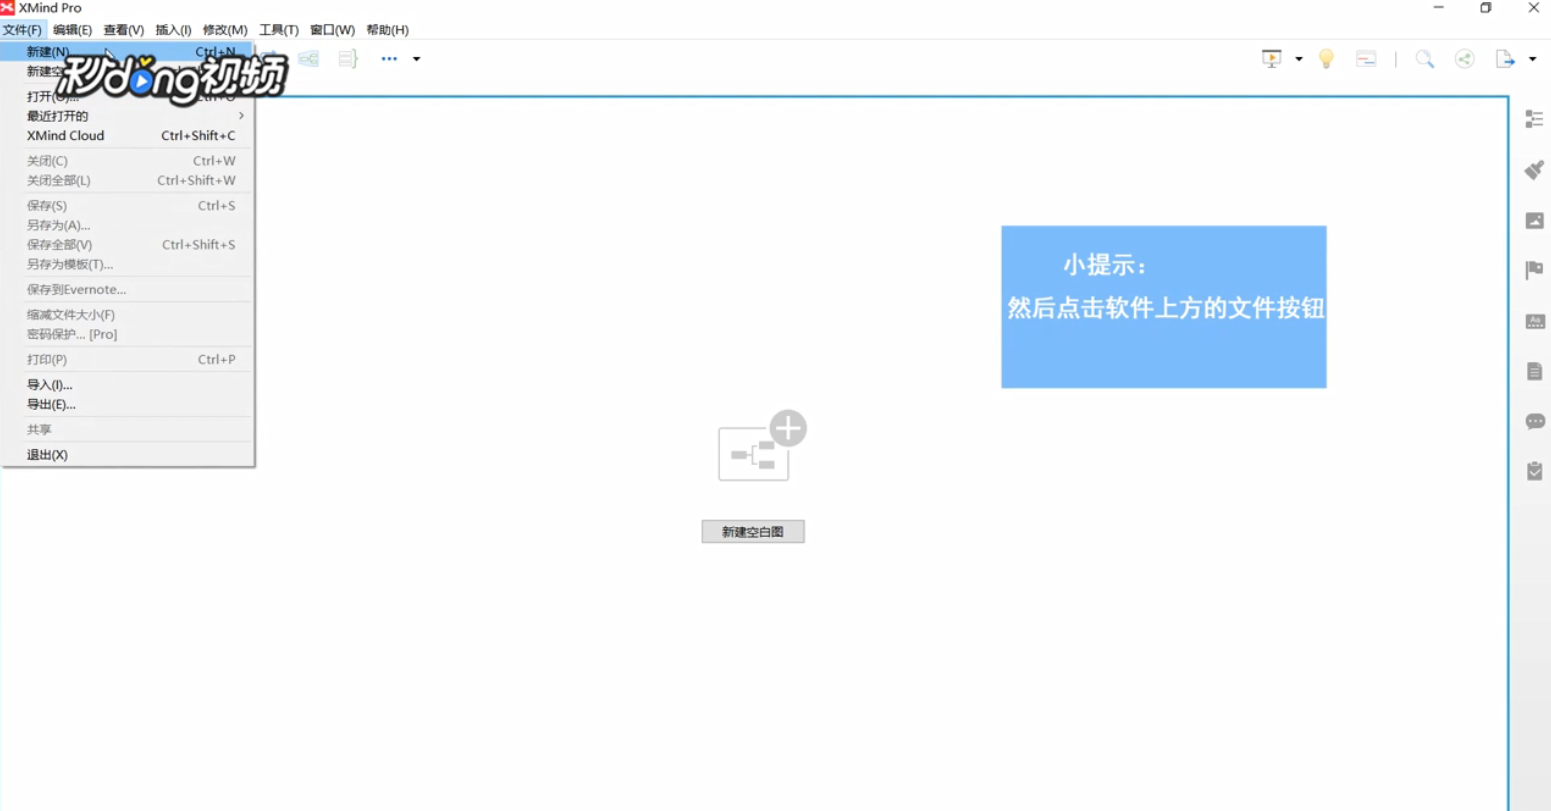Choose 缩减文件大小(F) menu entry
The width and height of the screenshot is (1551, 811).
coord(127,315)
